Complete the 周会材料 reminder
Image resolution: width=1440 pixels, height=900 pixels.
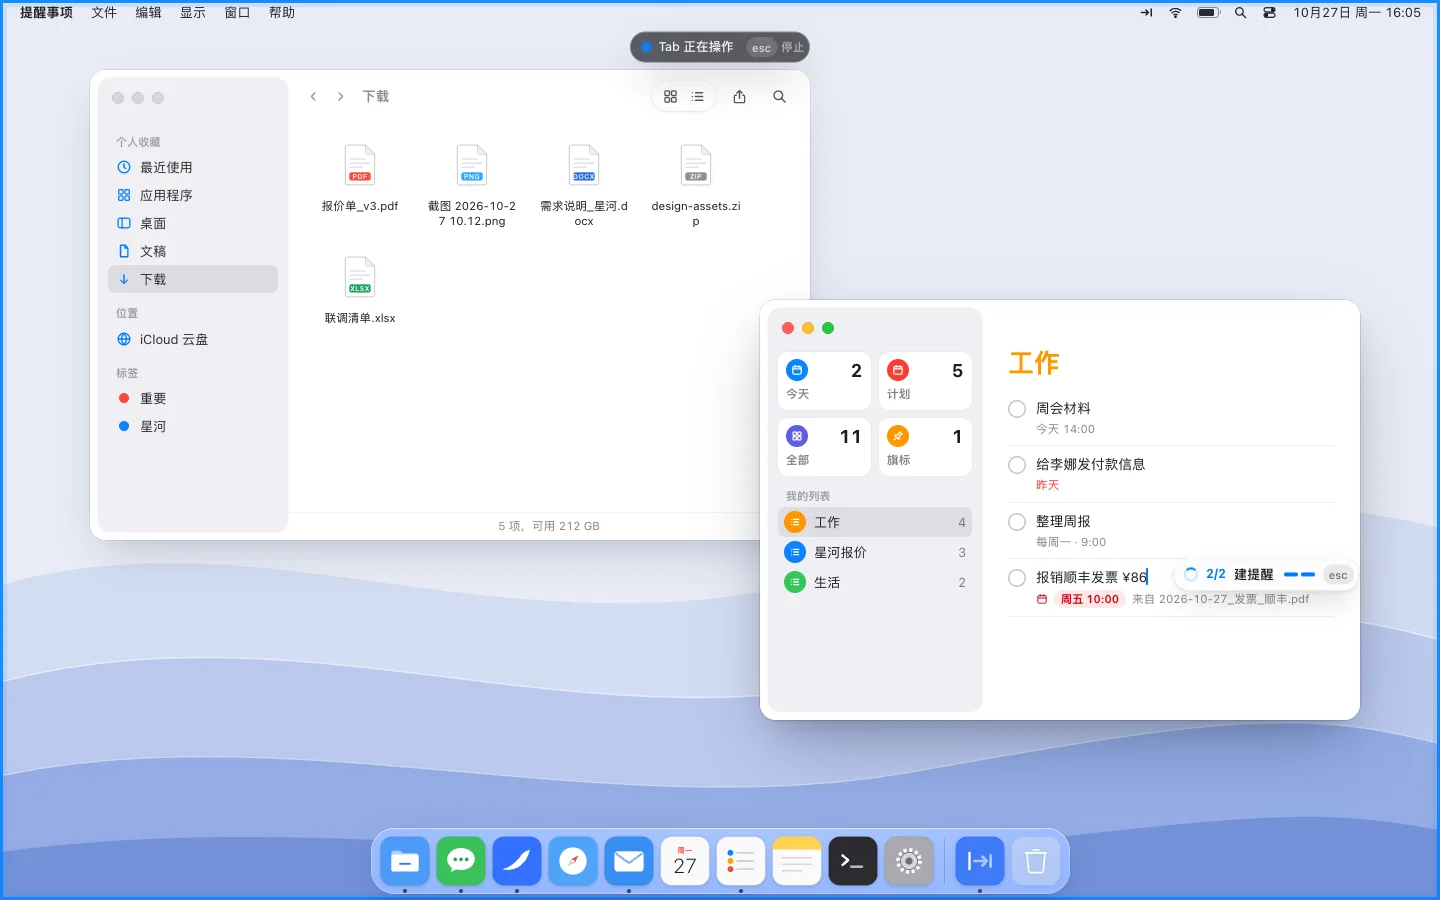(1017, 409)
